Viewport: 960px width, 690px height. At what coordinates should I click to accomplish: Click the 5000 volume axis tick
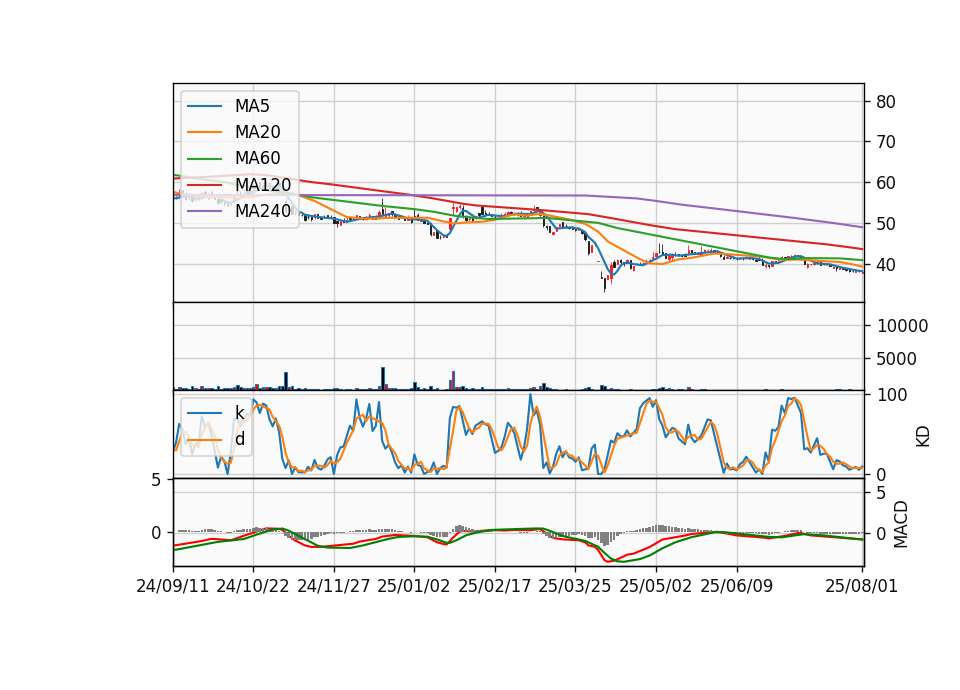pyautogui.click(x=897, y=359)
